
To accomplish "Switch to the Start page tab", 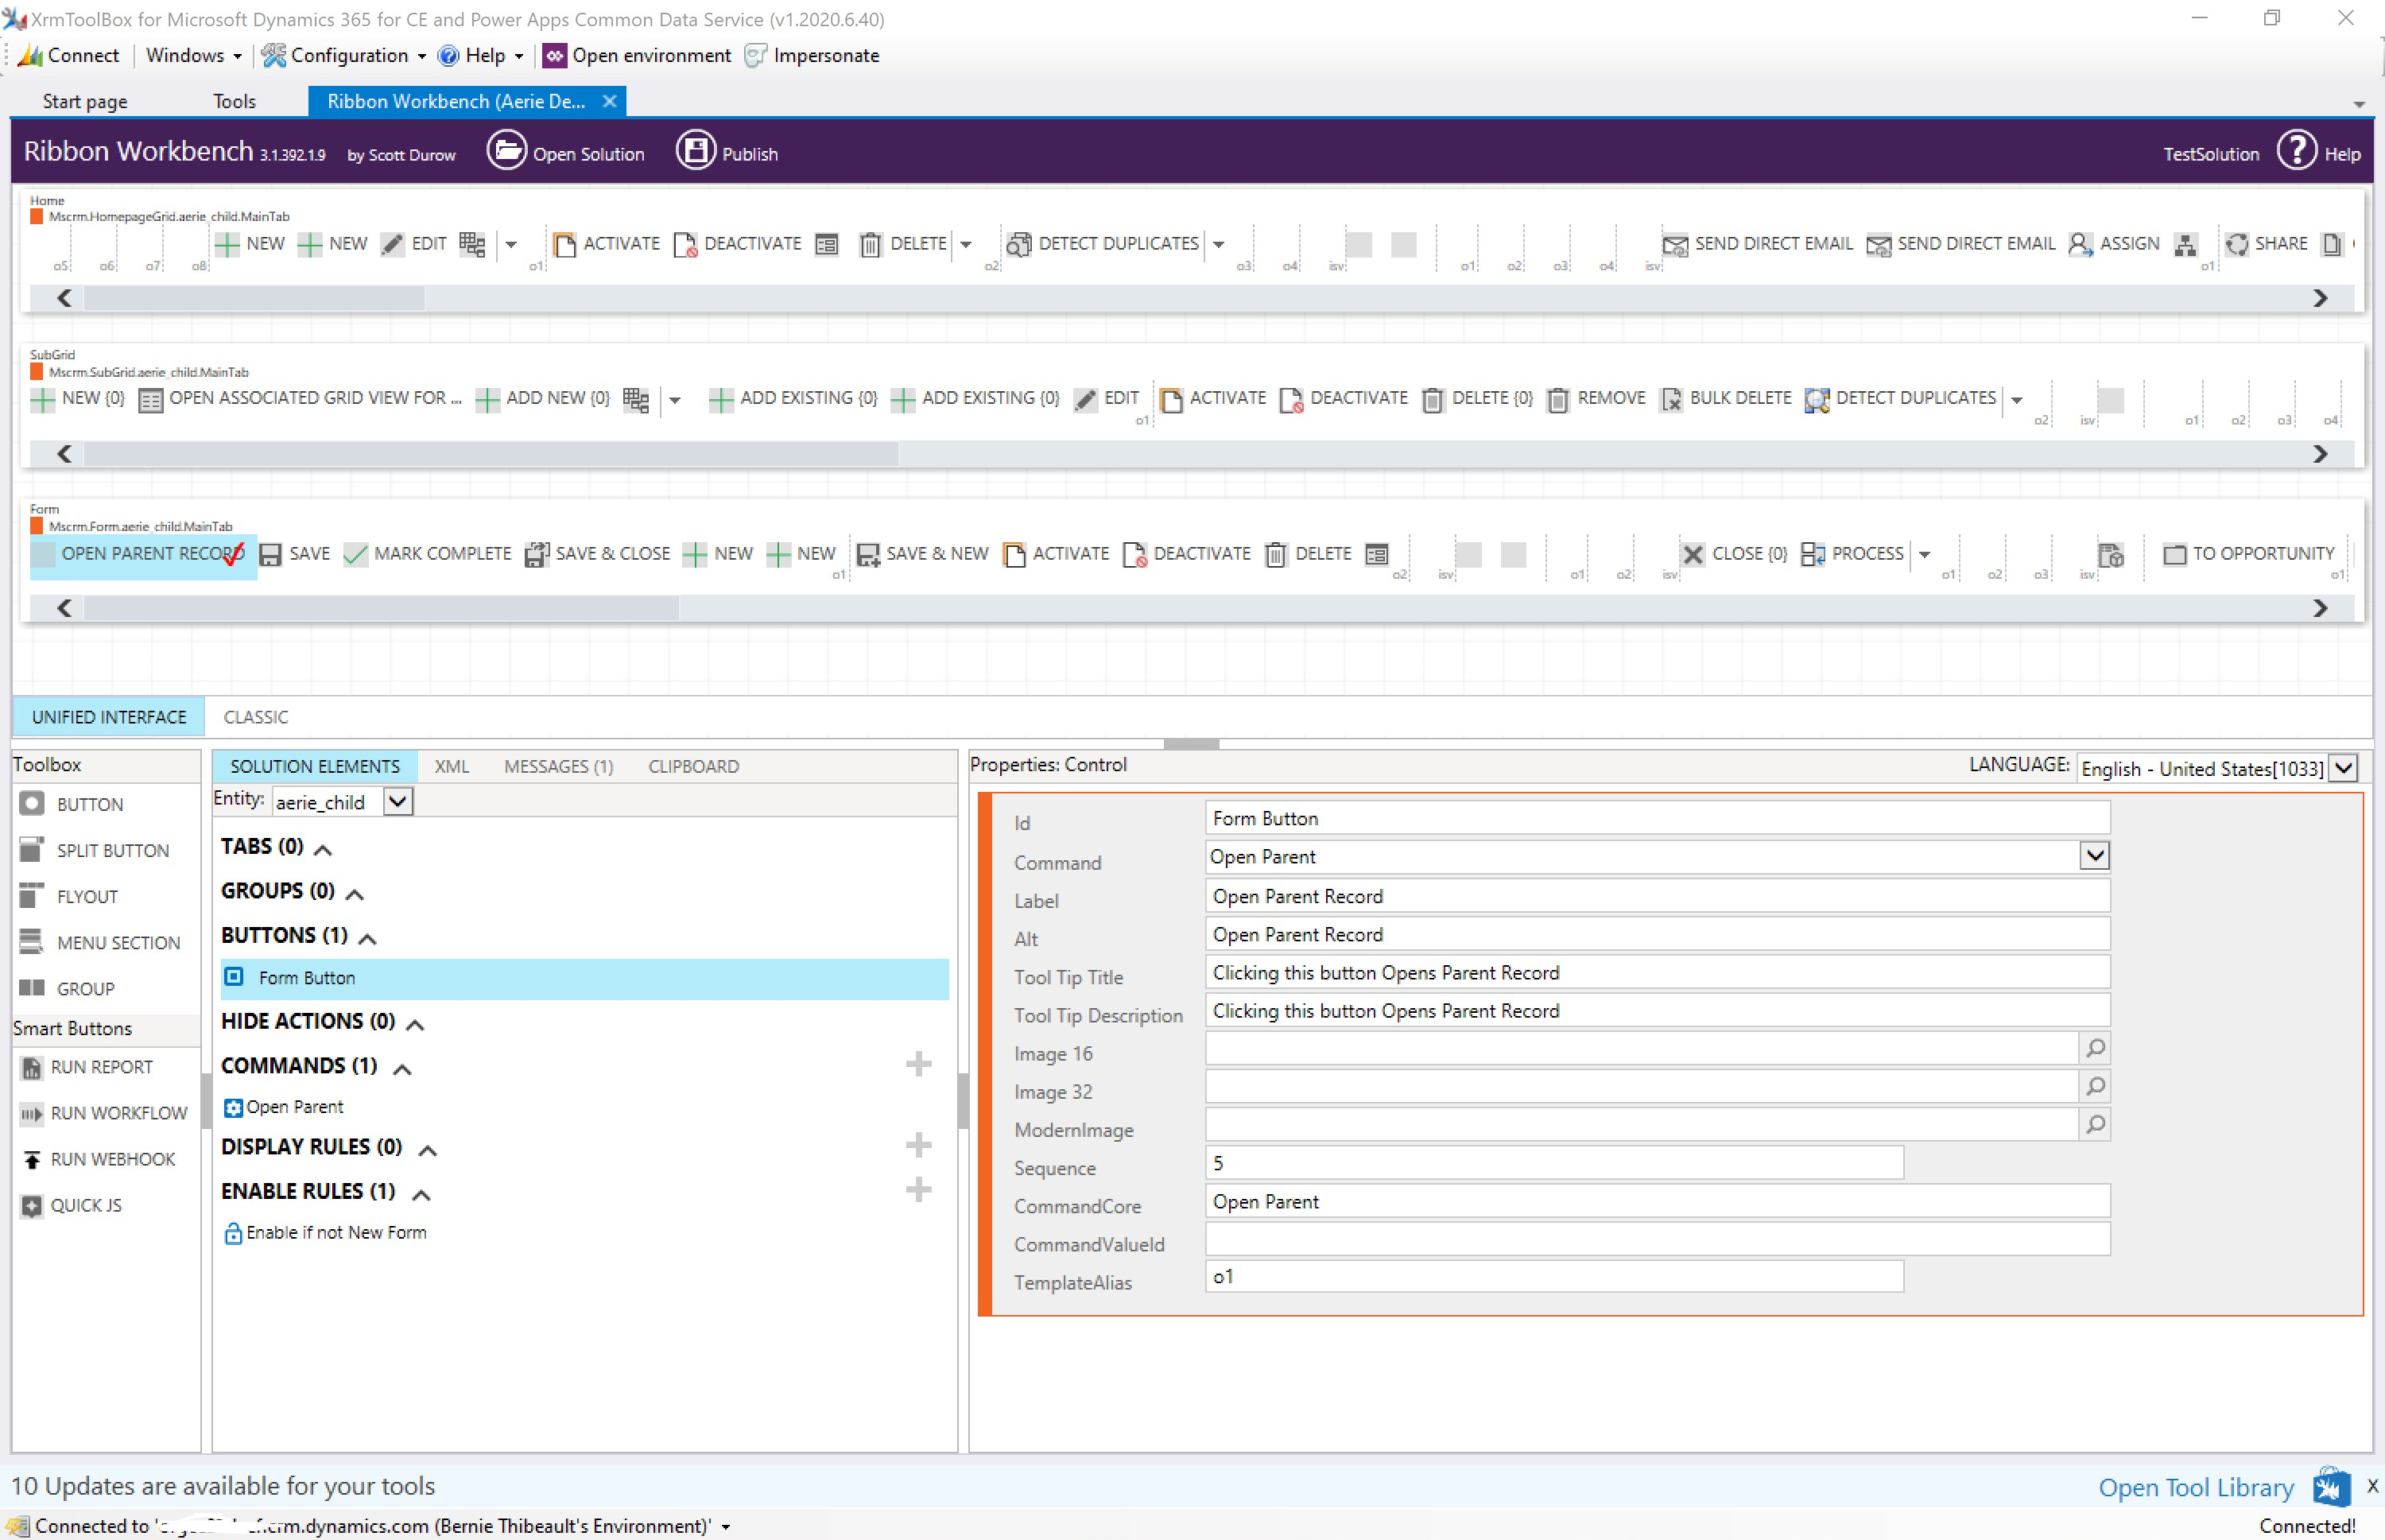I will 85,101.
